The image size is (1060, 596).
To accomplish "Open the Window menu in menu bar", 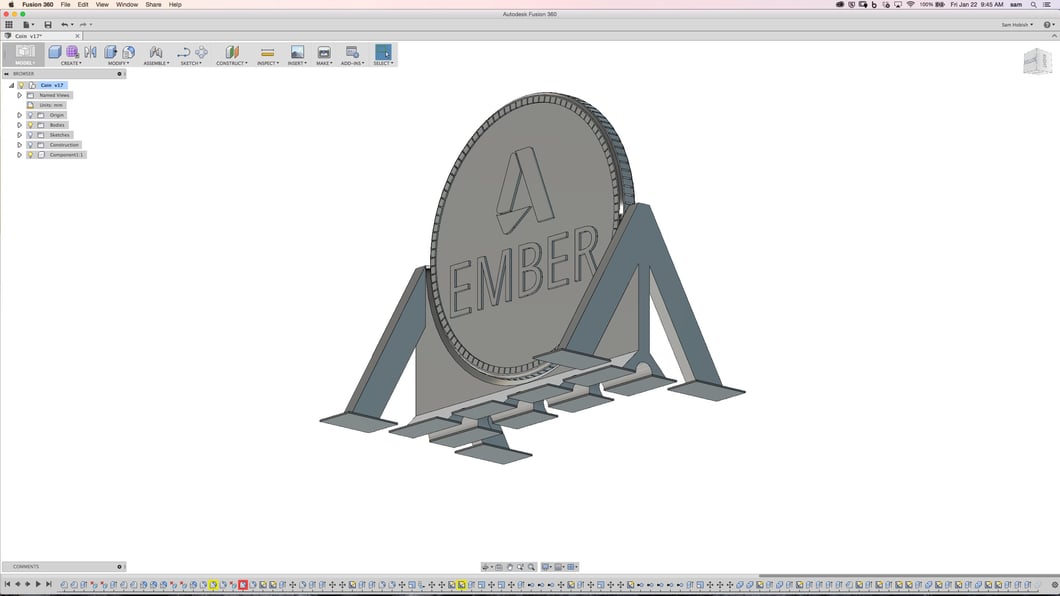I will [x=127, y=4].
